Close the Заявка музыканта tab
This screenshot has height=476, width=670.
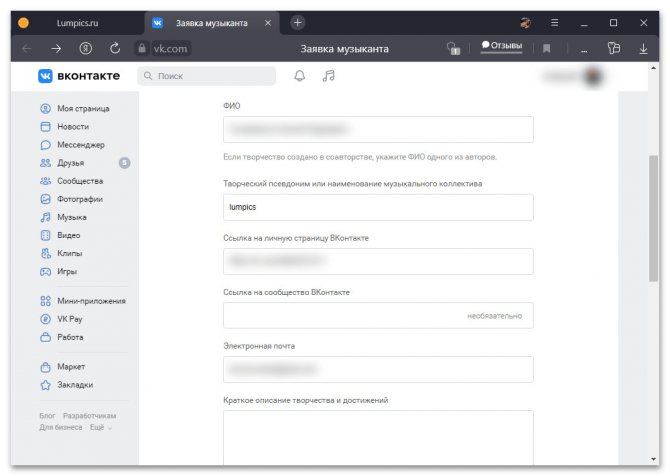click(x=268, y=23)
